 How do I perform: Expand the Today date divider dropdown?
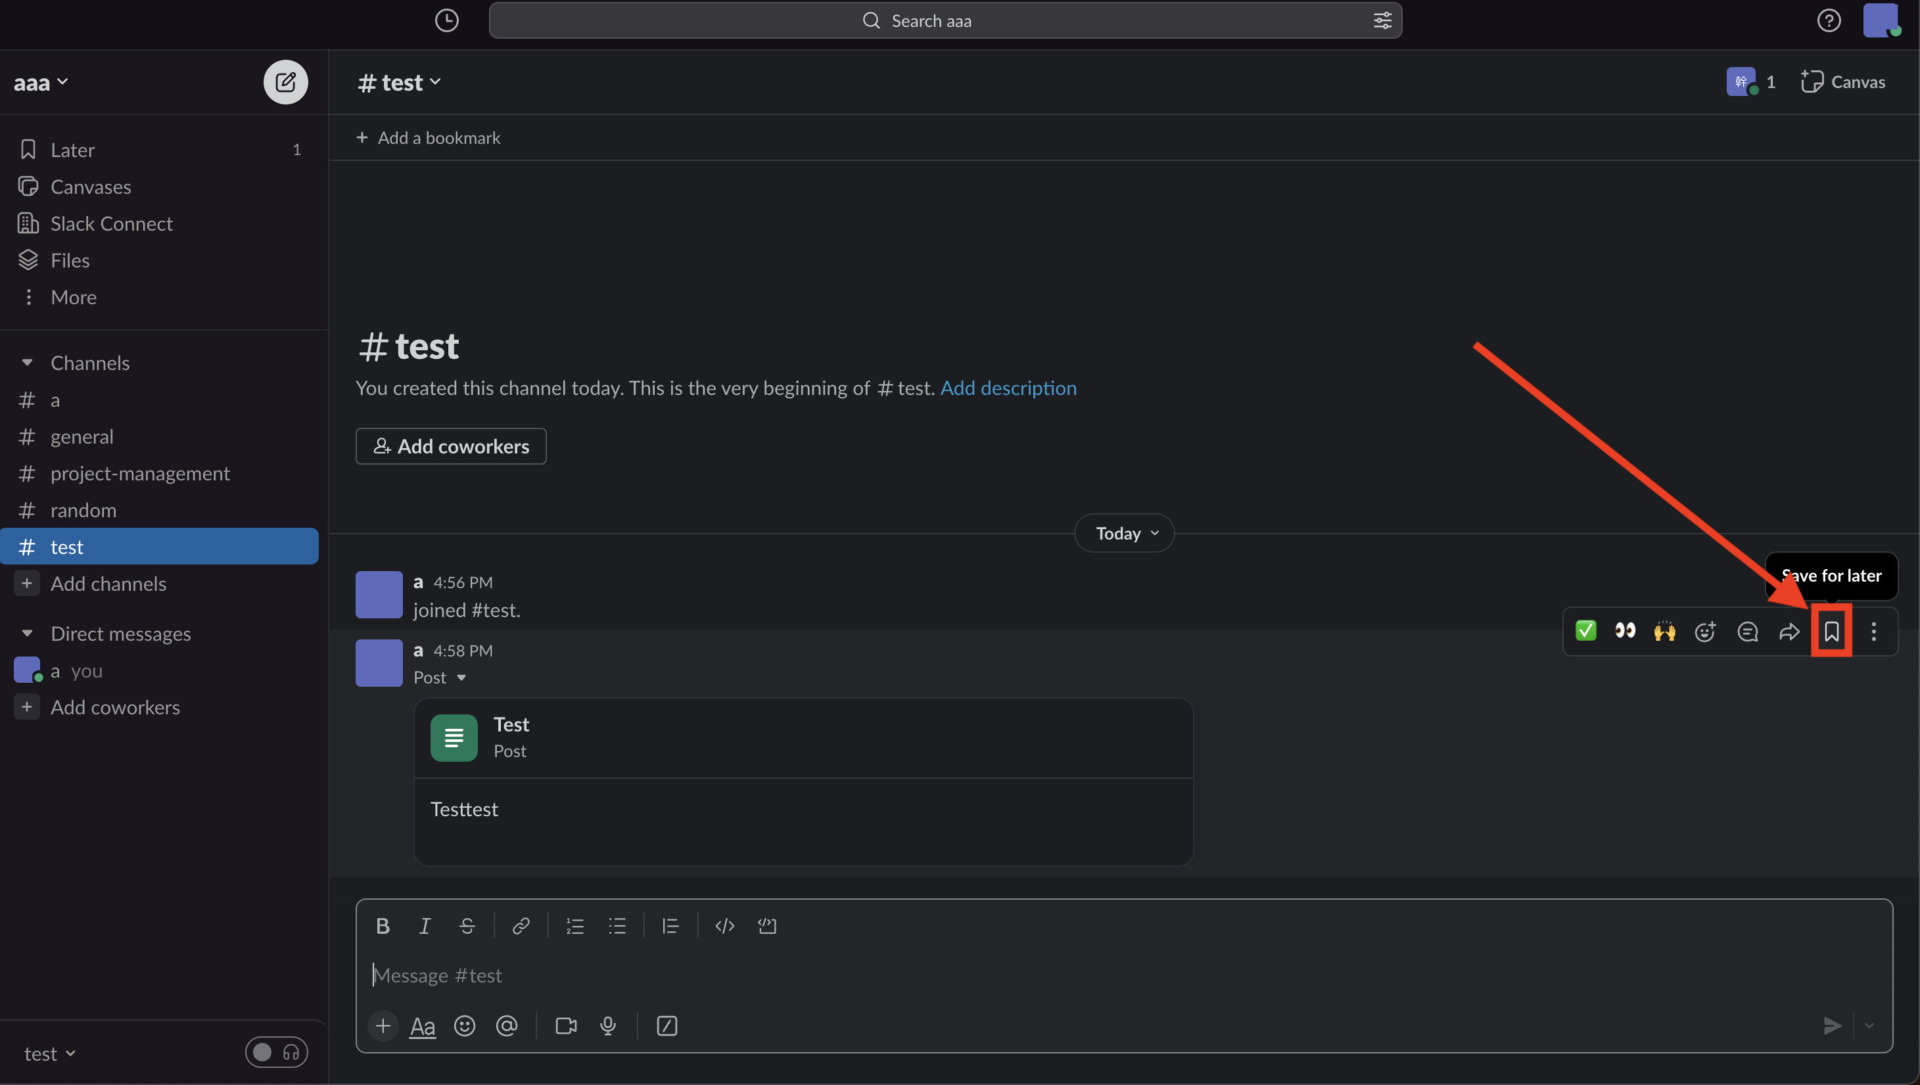pyautogui.click(x=1124, y=533)
